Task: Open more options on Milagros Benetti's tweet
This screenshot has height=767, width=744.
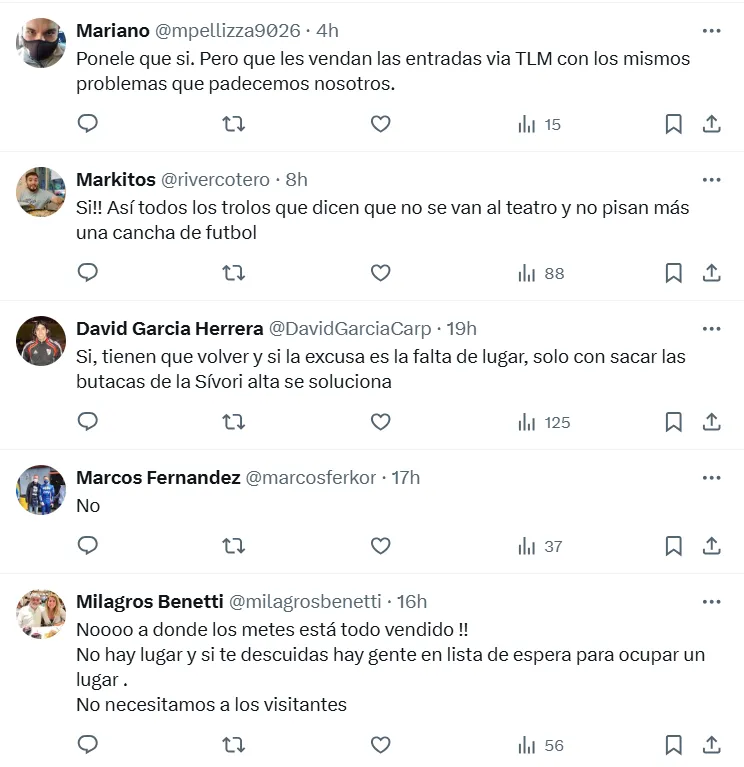Action: coord(711,602)
